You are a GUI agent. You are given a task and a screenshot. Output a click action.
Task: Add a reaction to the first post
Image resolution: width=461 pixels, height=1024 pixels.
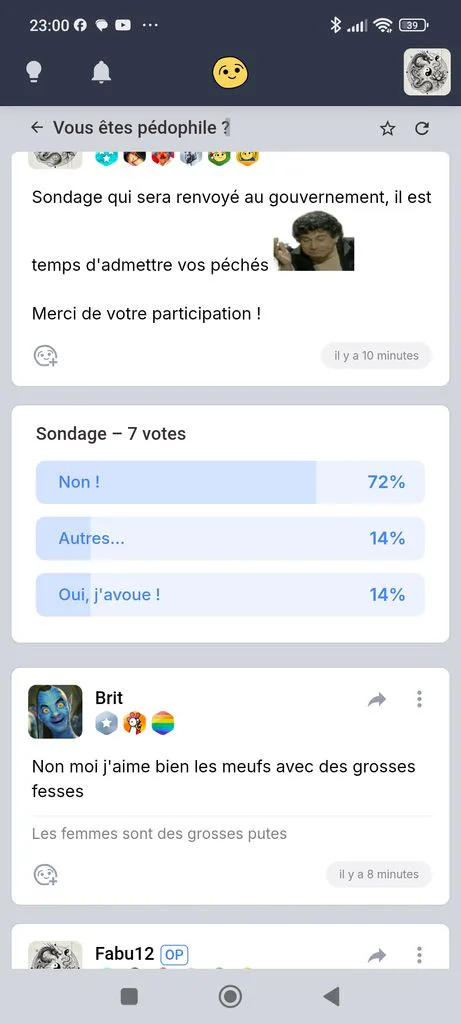click(46, 356)
